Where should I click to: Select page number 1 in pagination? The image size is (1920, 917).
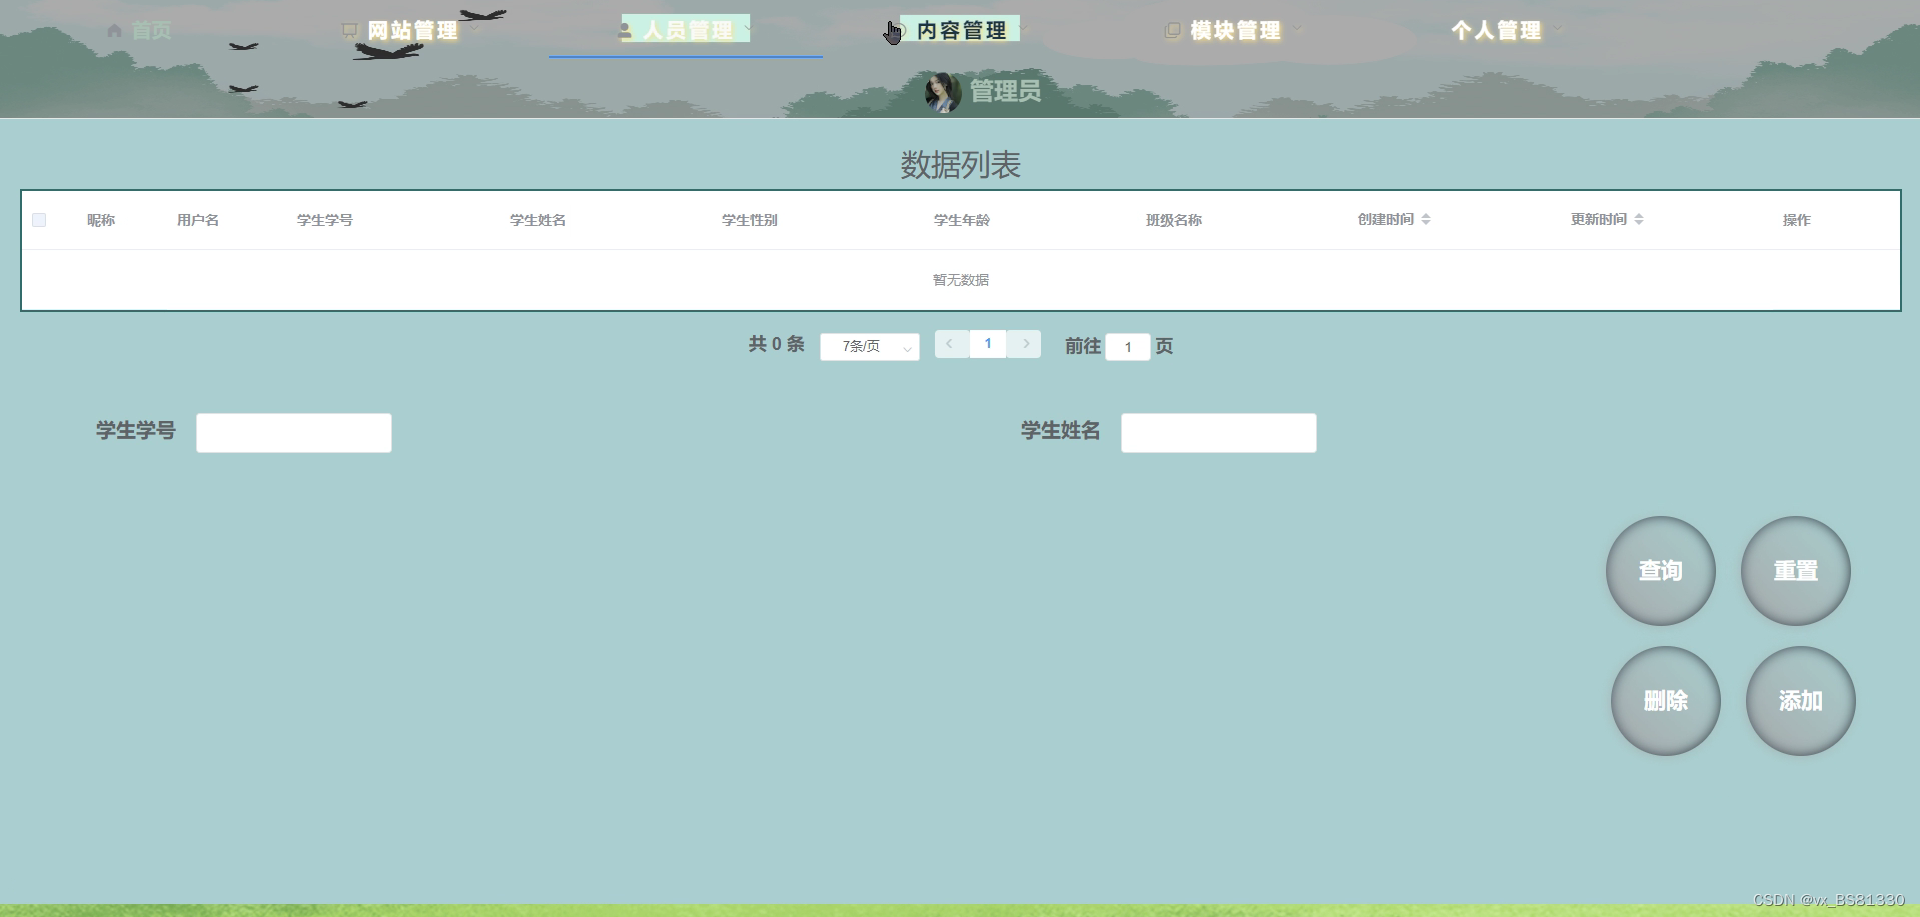pos(988,344)
